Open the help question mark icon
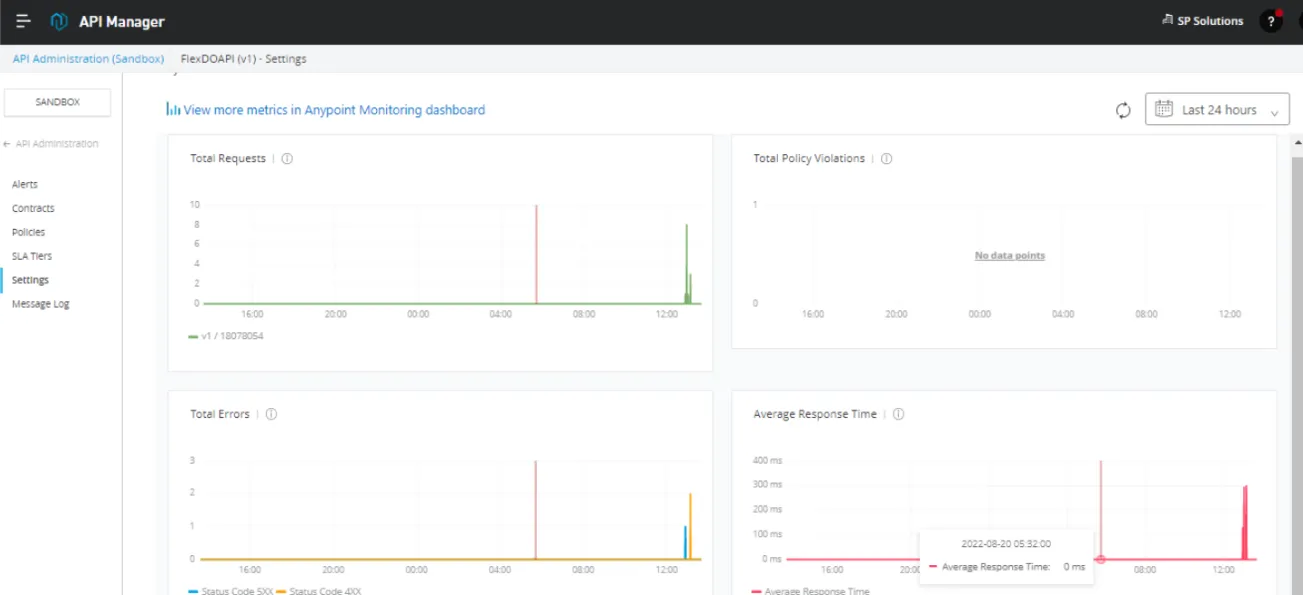 (1271, 21)
